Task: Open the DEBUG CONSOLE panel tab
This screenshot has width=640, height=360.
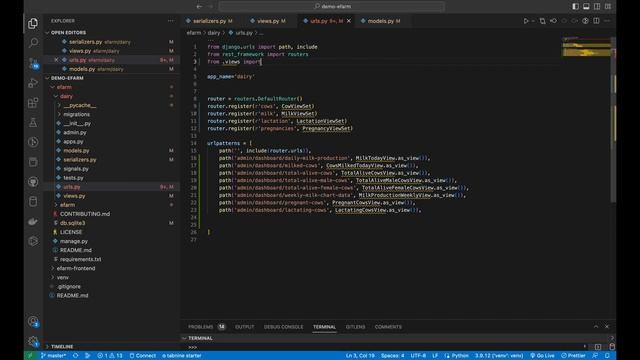Action: tap(283, 327)
